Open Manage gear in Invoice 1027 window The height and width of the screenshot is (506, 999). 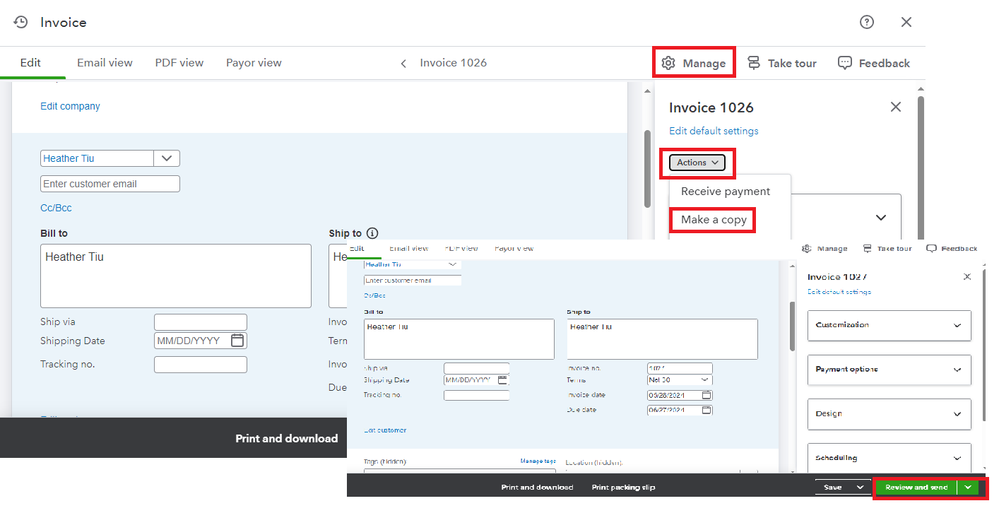pos(824,249)
